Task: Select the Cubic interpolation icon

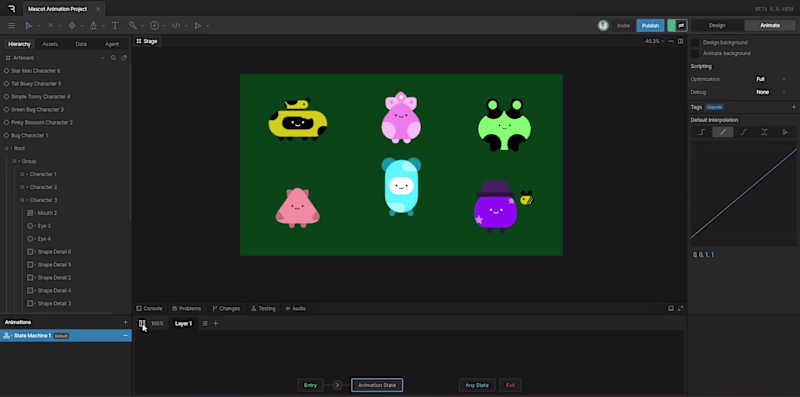Action: 743,132
